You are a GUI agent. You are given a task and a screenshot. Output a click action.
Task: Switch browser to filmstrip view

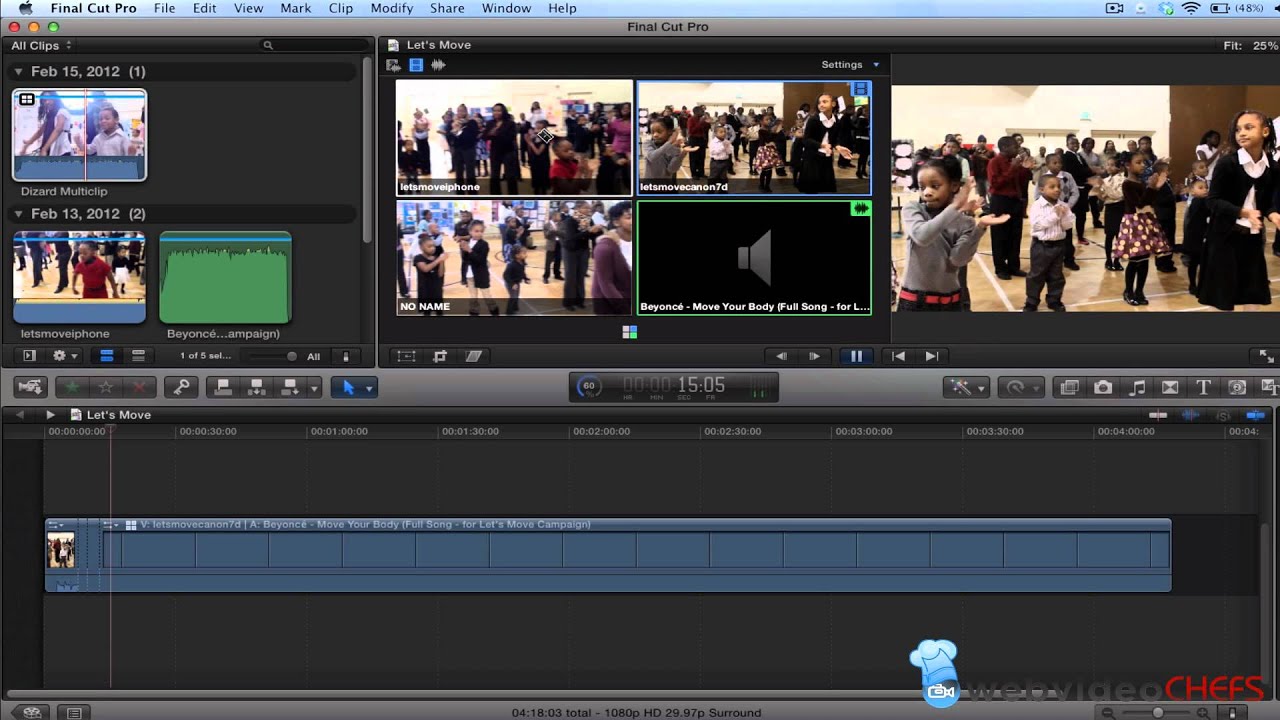click(x=106, y=356)
